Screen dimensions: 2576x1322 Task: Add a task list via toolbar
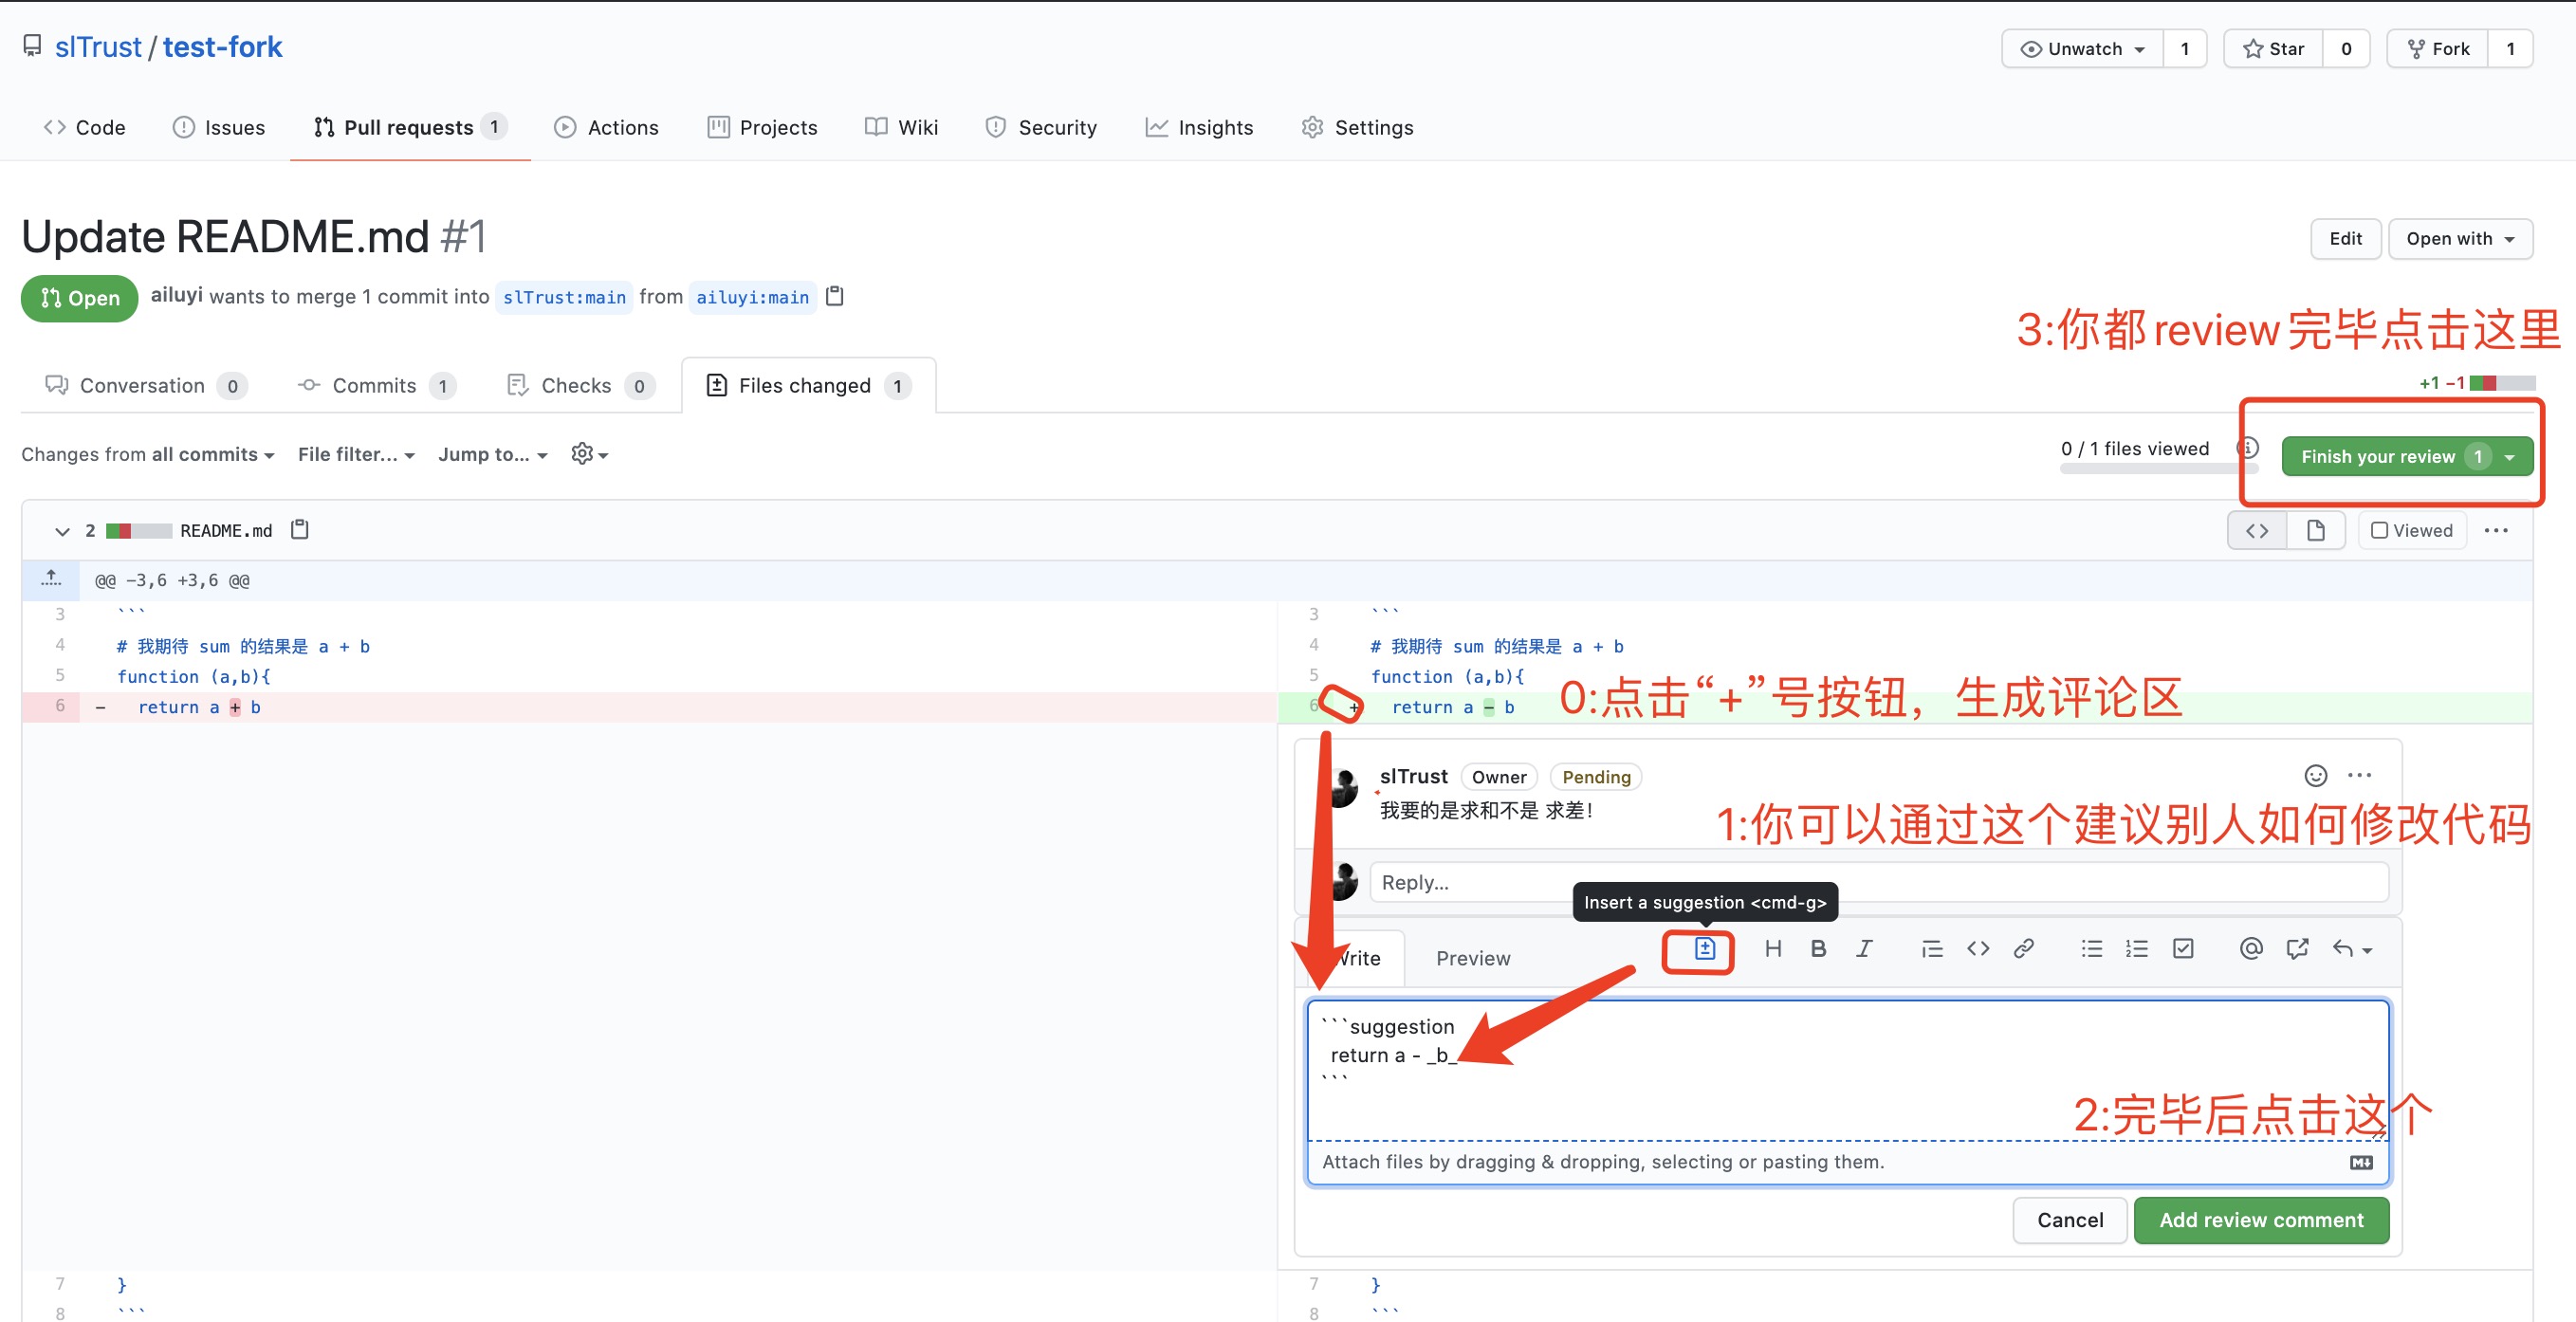(2182, 949)
